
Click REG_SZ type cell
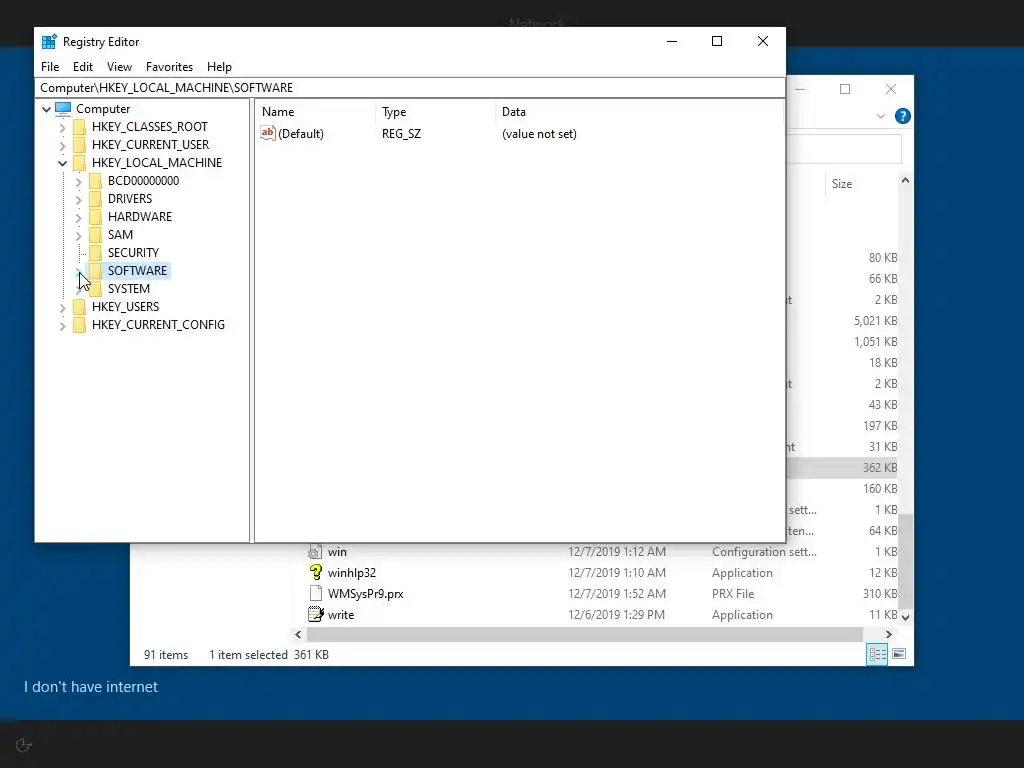[x=402, y=134]
